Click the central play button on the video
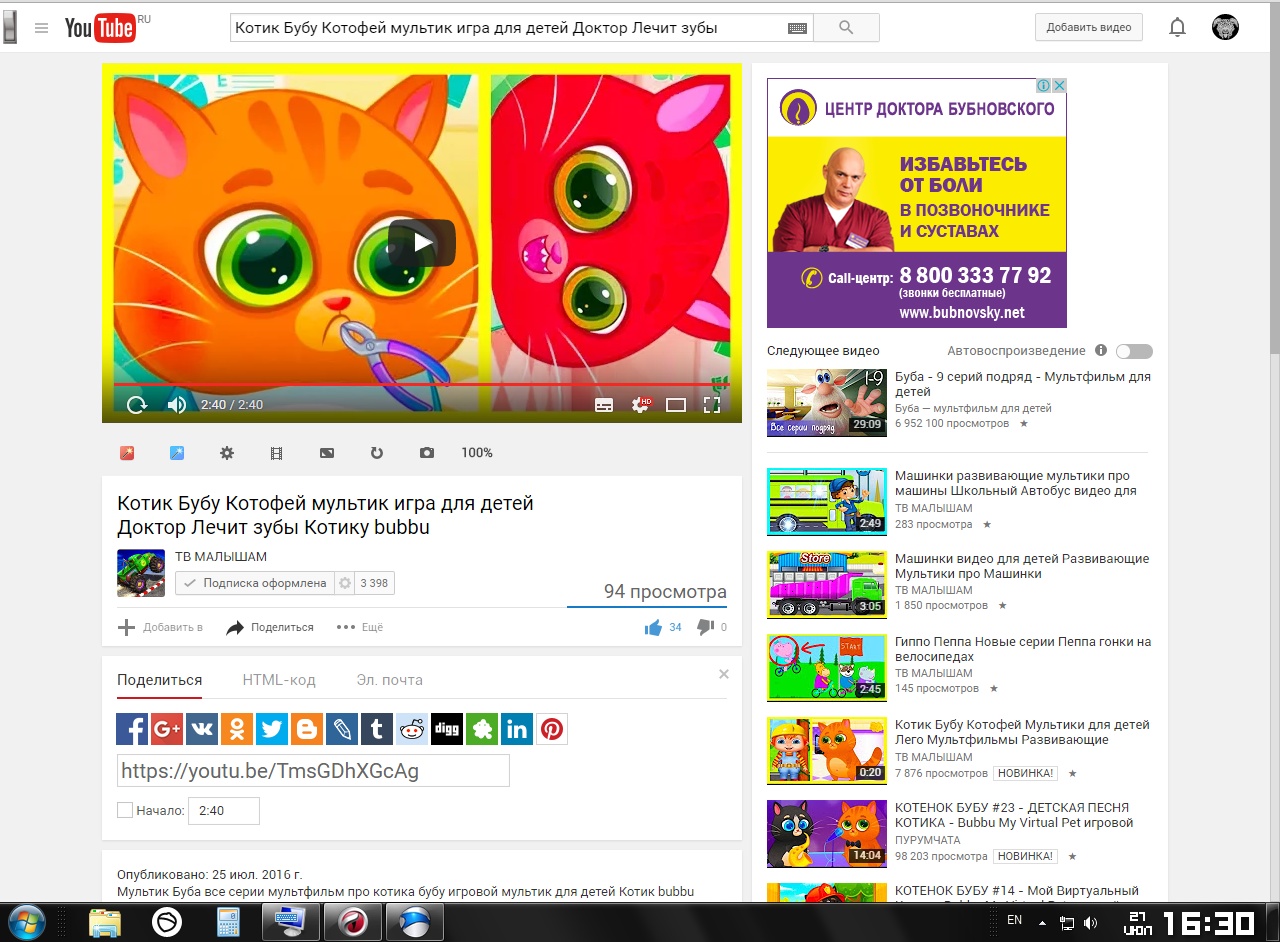Screen dimensions: 1280x942 (x=422, y=242)
